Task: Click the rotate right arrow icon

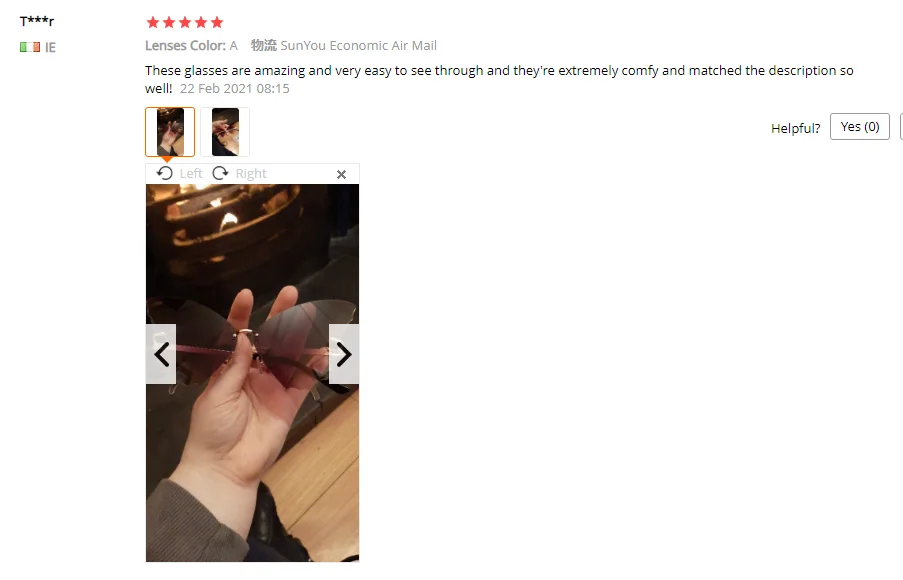Action: tap(220, 173)
